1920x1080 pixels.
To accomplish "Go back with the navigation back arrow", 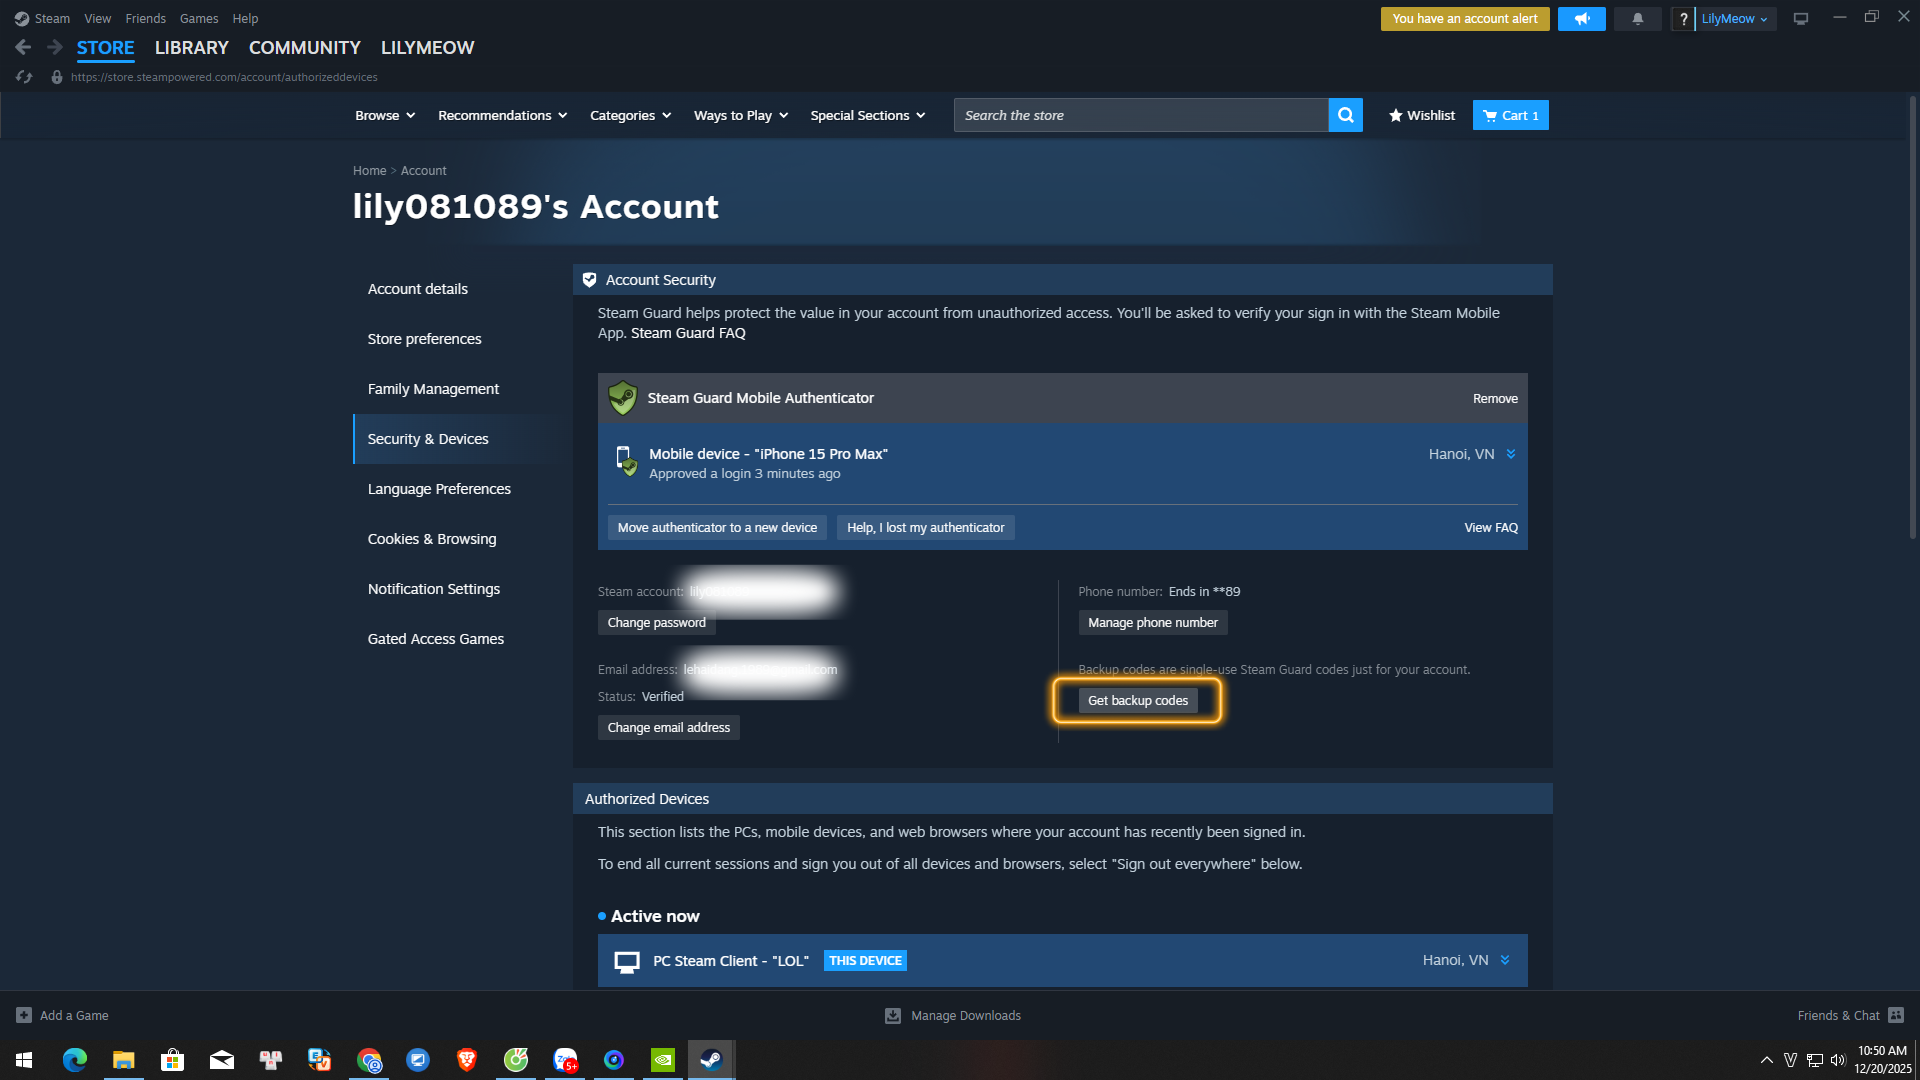I will pyautogui.click(x=23, y=47).
